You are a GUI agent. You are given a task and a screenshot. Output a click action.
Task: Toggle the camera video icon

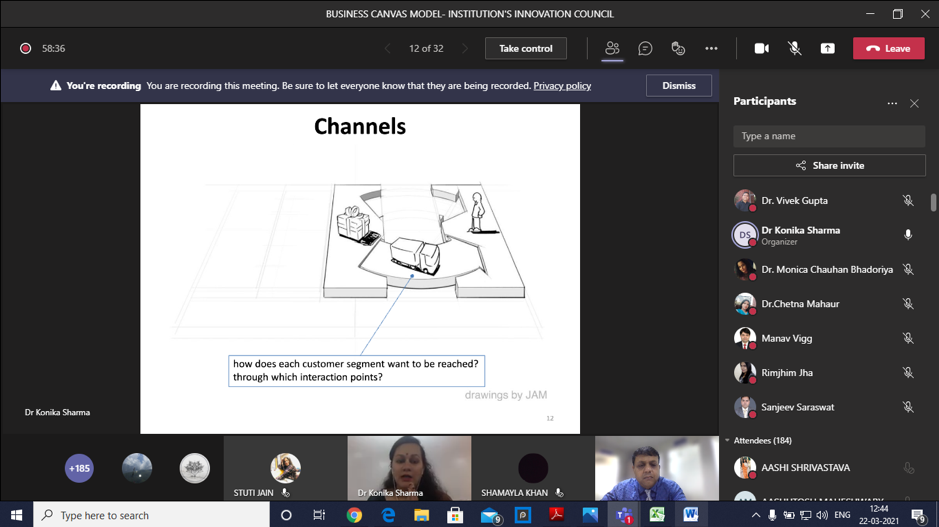coord(762,49)
